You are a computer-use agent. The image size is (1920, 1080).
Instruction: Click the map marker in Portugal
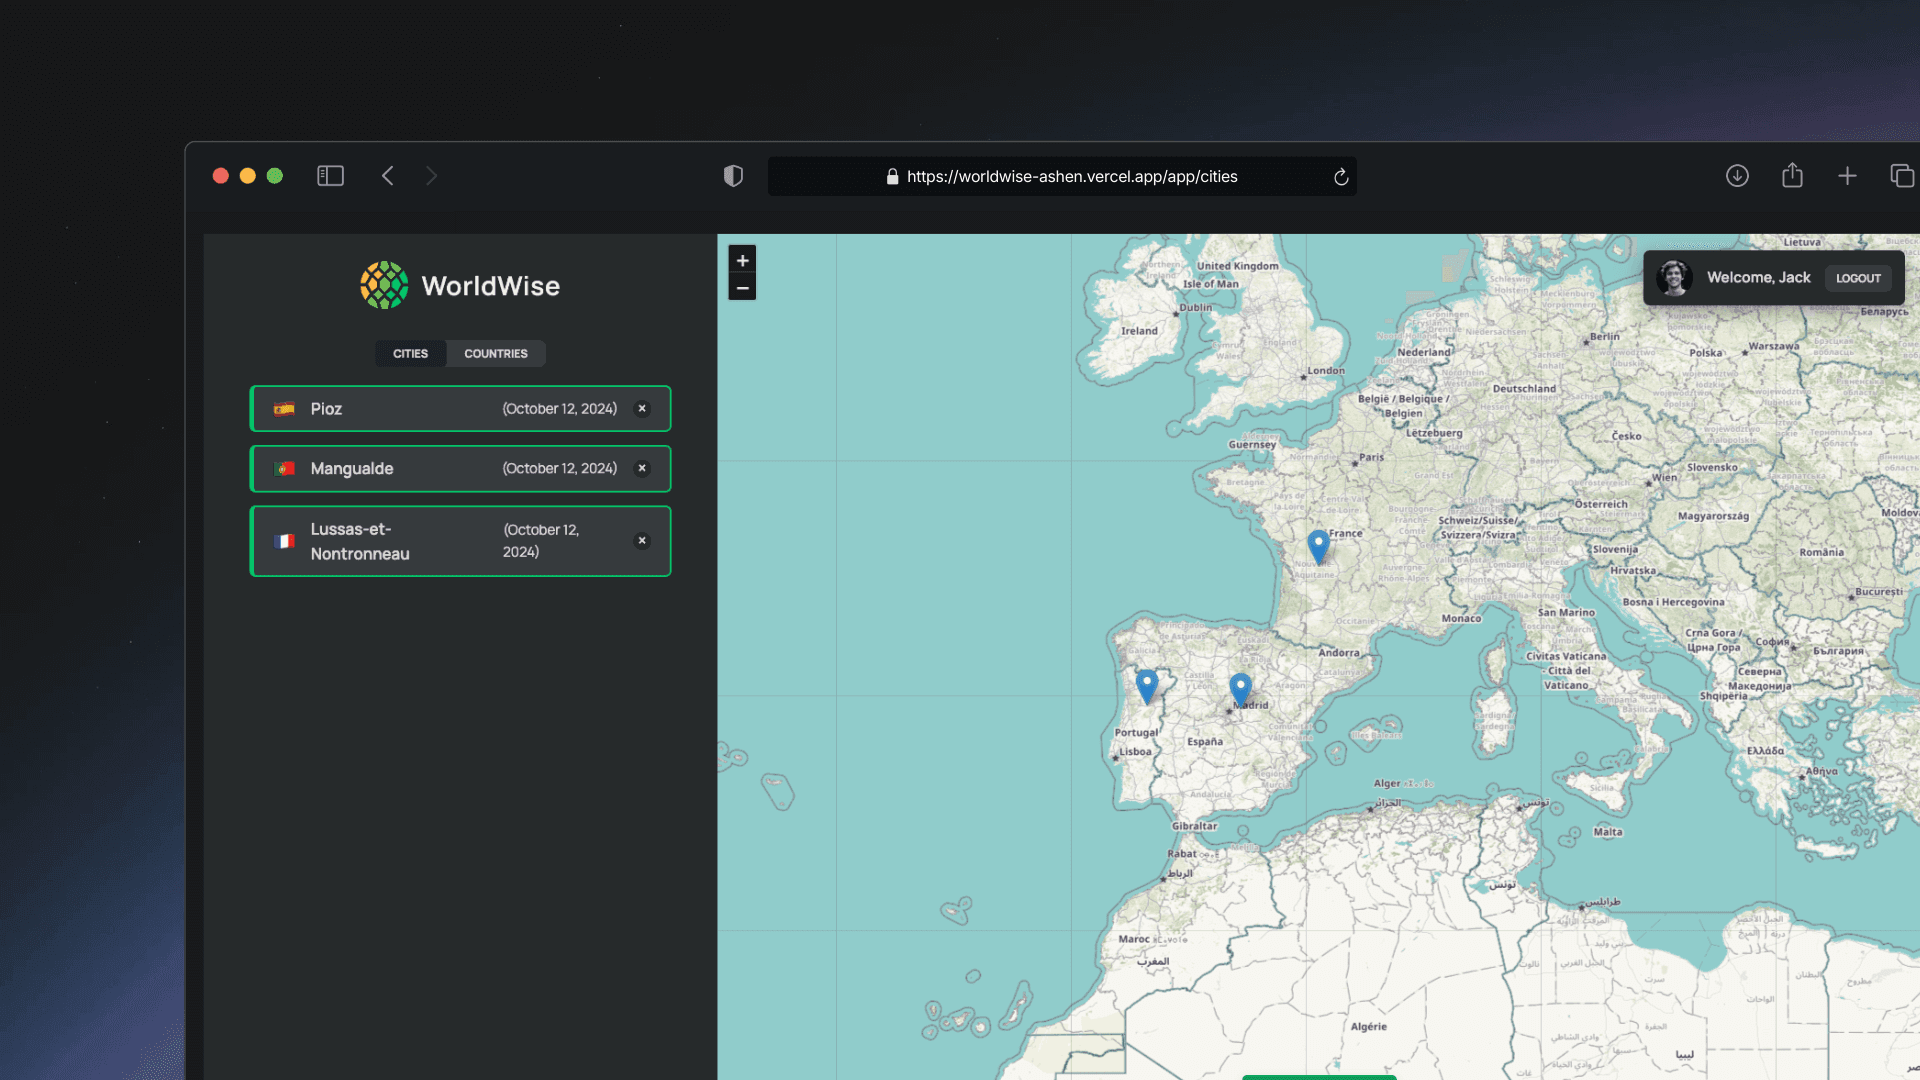1147,686
